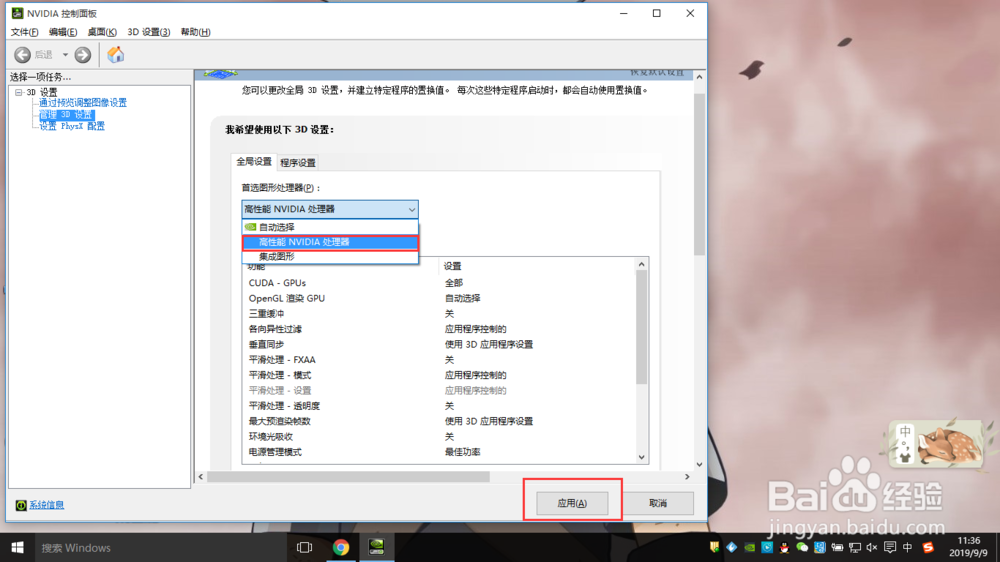Click the Forward arrow in the toolbar
The height and width of the screenshot is (562, 1000).
point(83,55)
